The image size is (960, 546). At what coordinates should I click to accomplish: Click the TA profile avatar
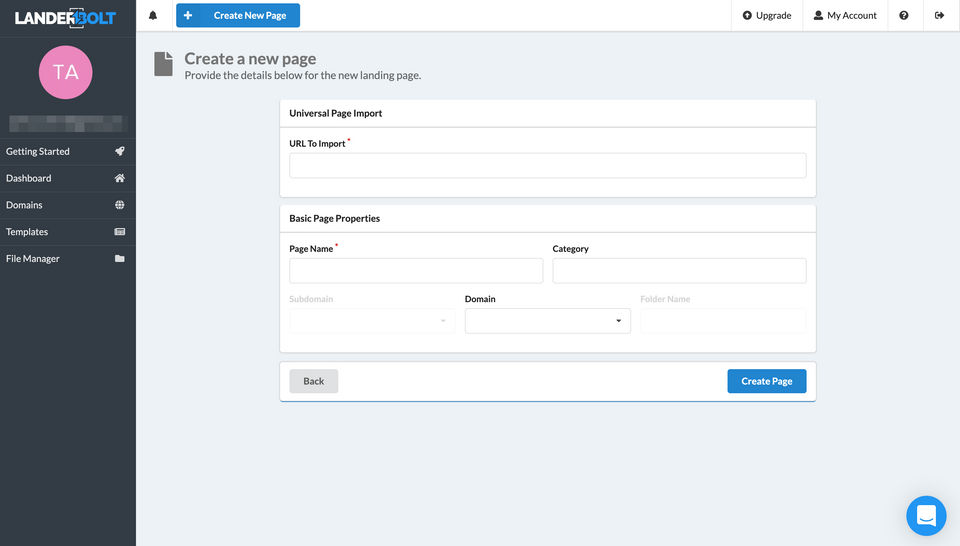(66, 72)
